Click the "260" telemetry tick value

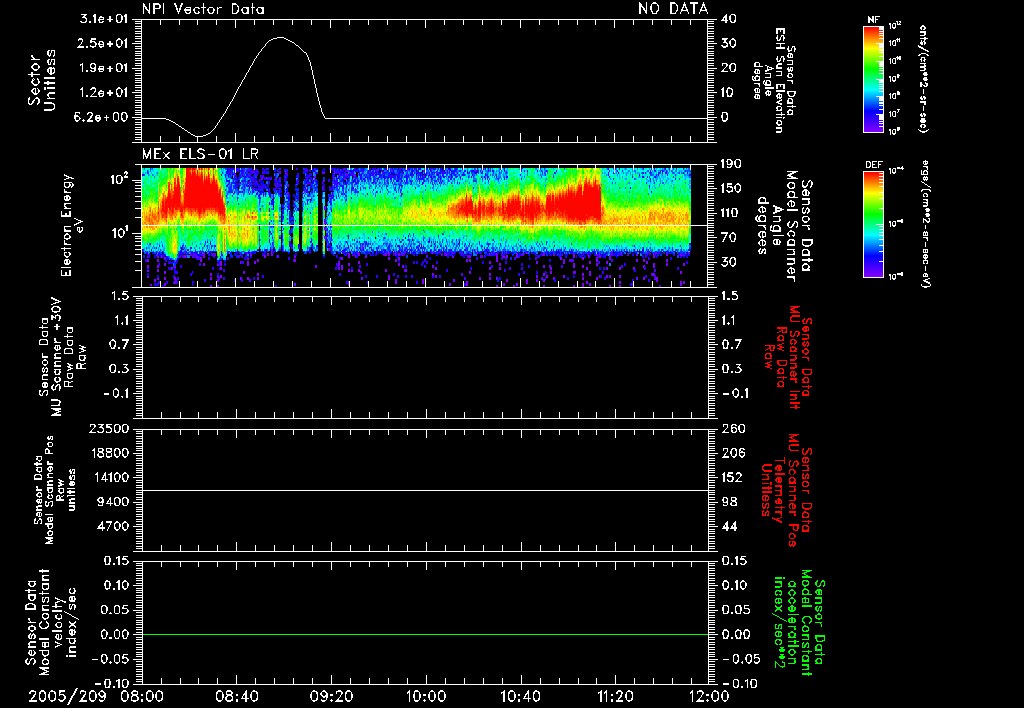(x=733, y=429)
